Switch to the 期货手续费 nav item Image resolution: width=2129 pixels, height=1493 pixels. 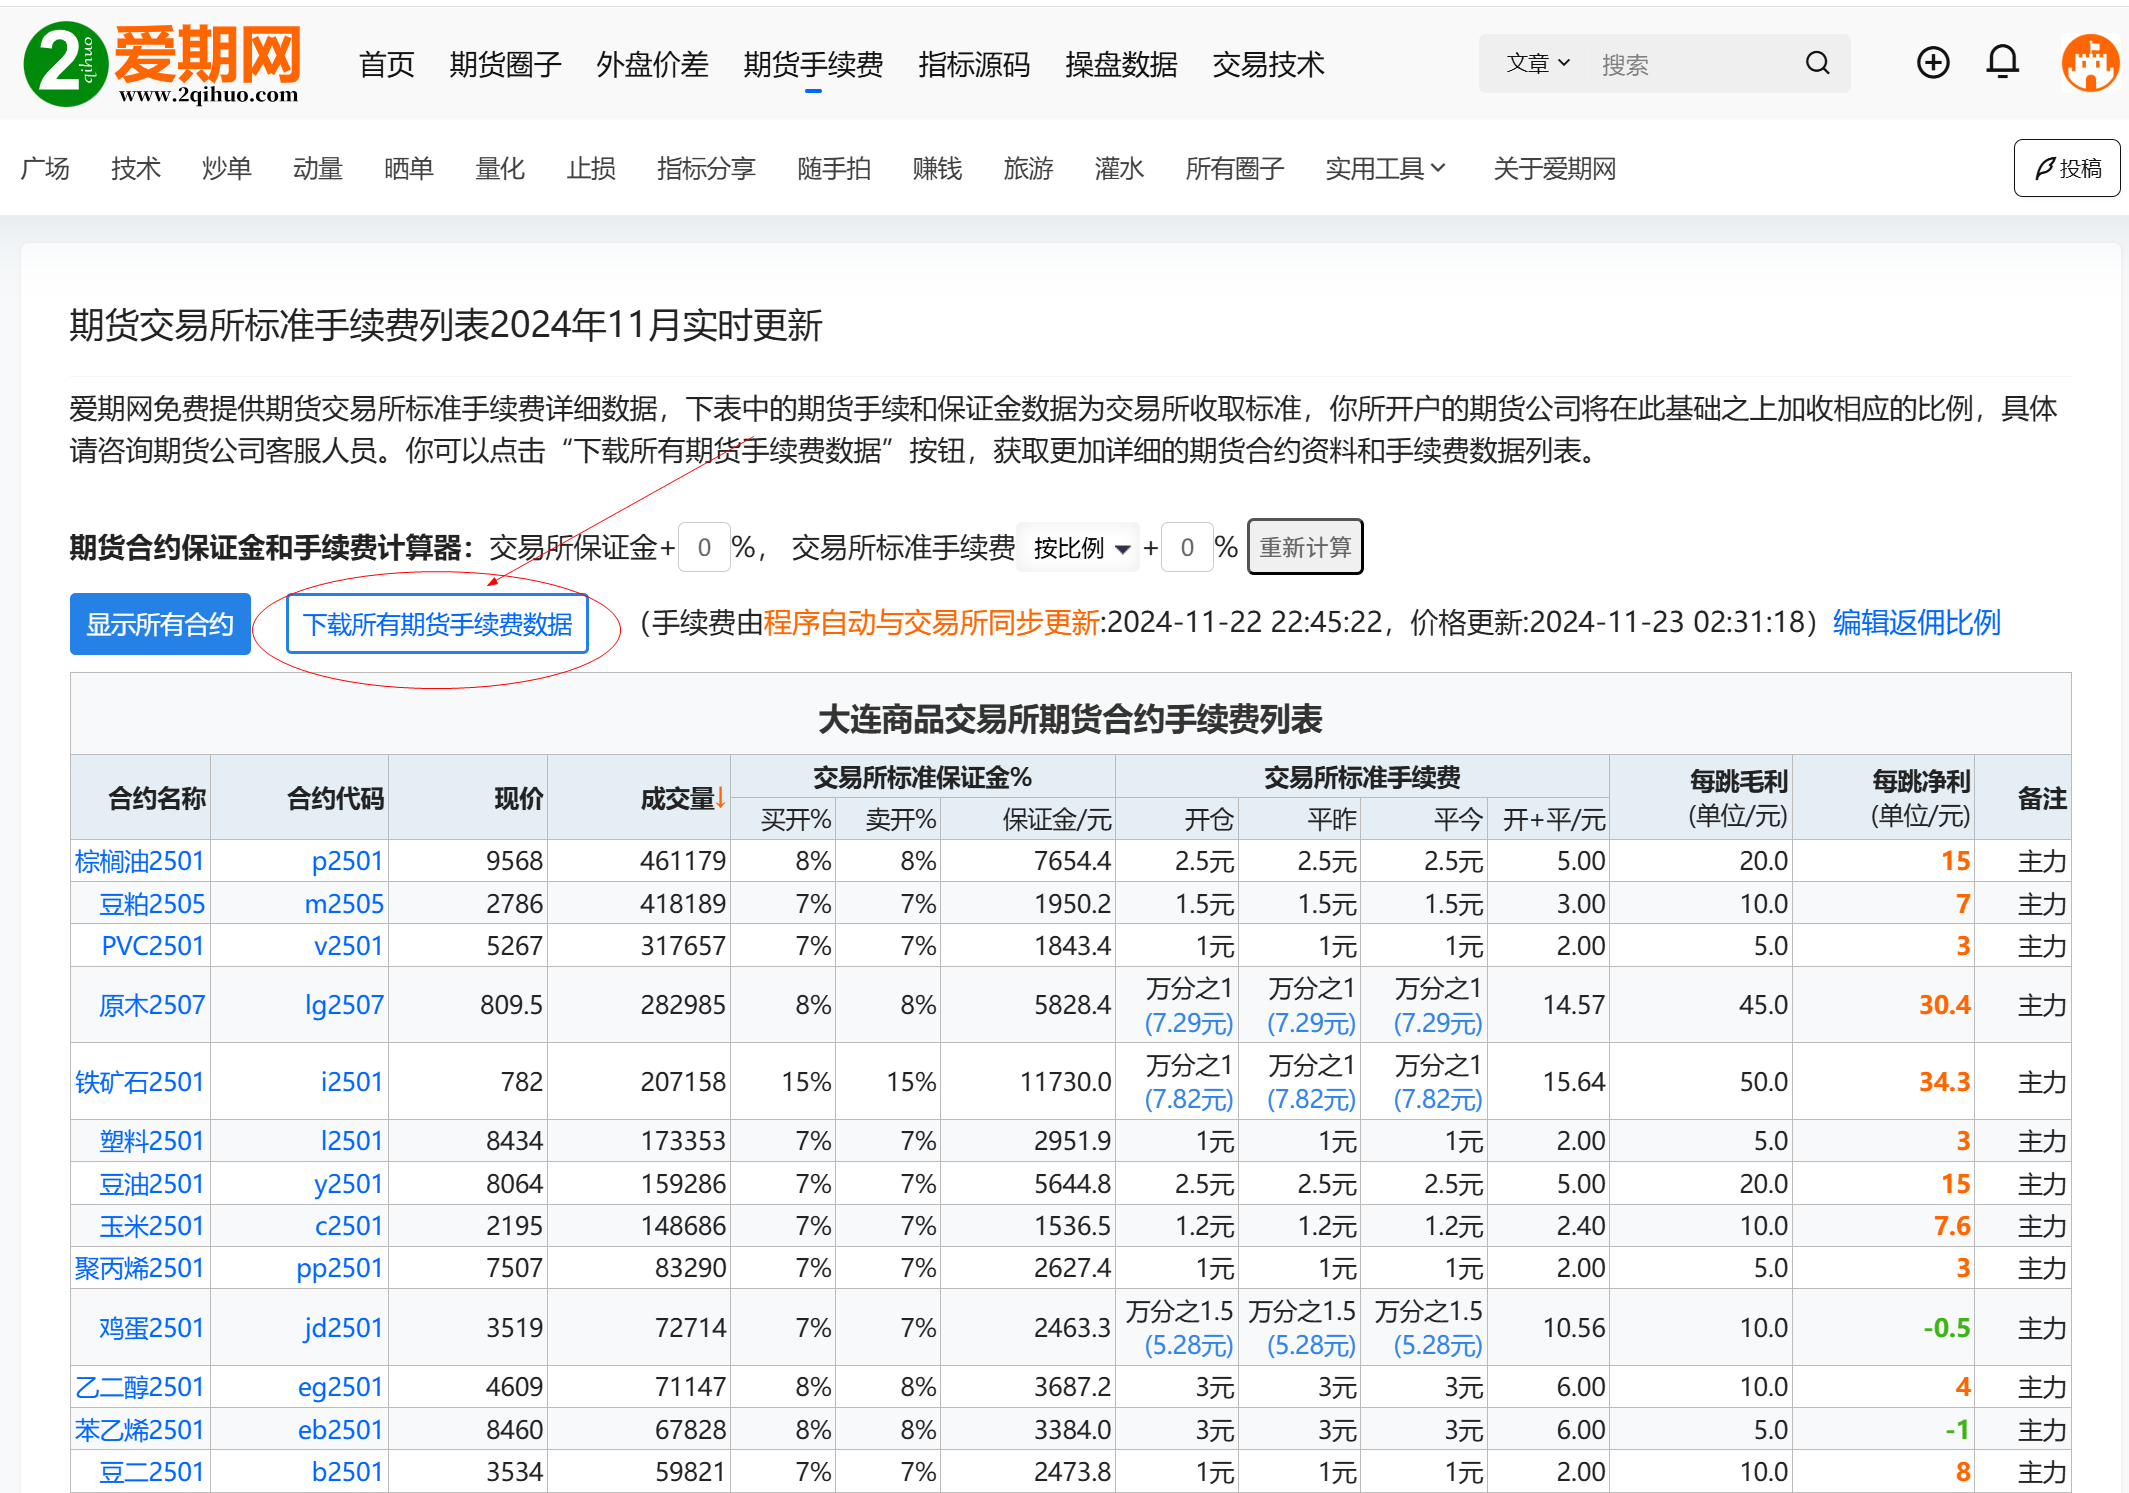(813, 63)
